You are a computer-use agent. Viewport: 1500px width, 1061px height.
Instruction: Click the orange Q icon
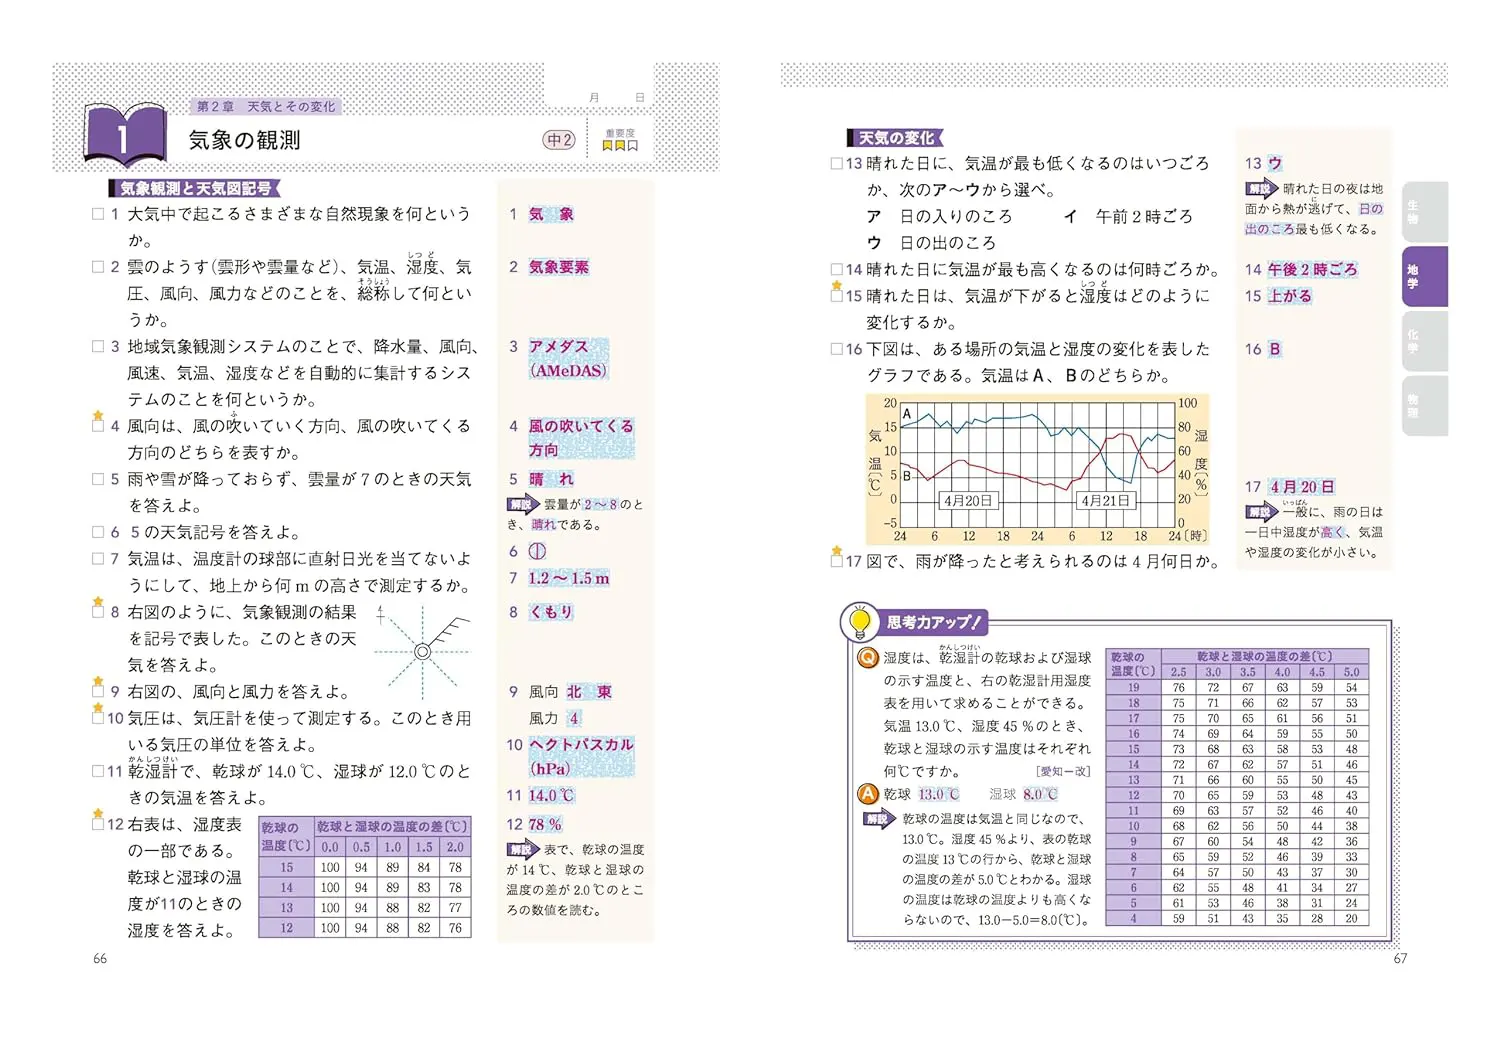tap(868, 658)
